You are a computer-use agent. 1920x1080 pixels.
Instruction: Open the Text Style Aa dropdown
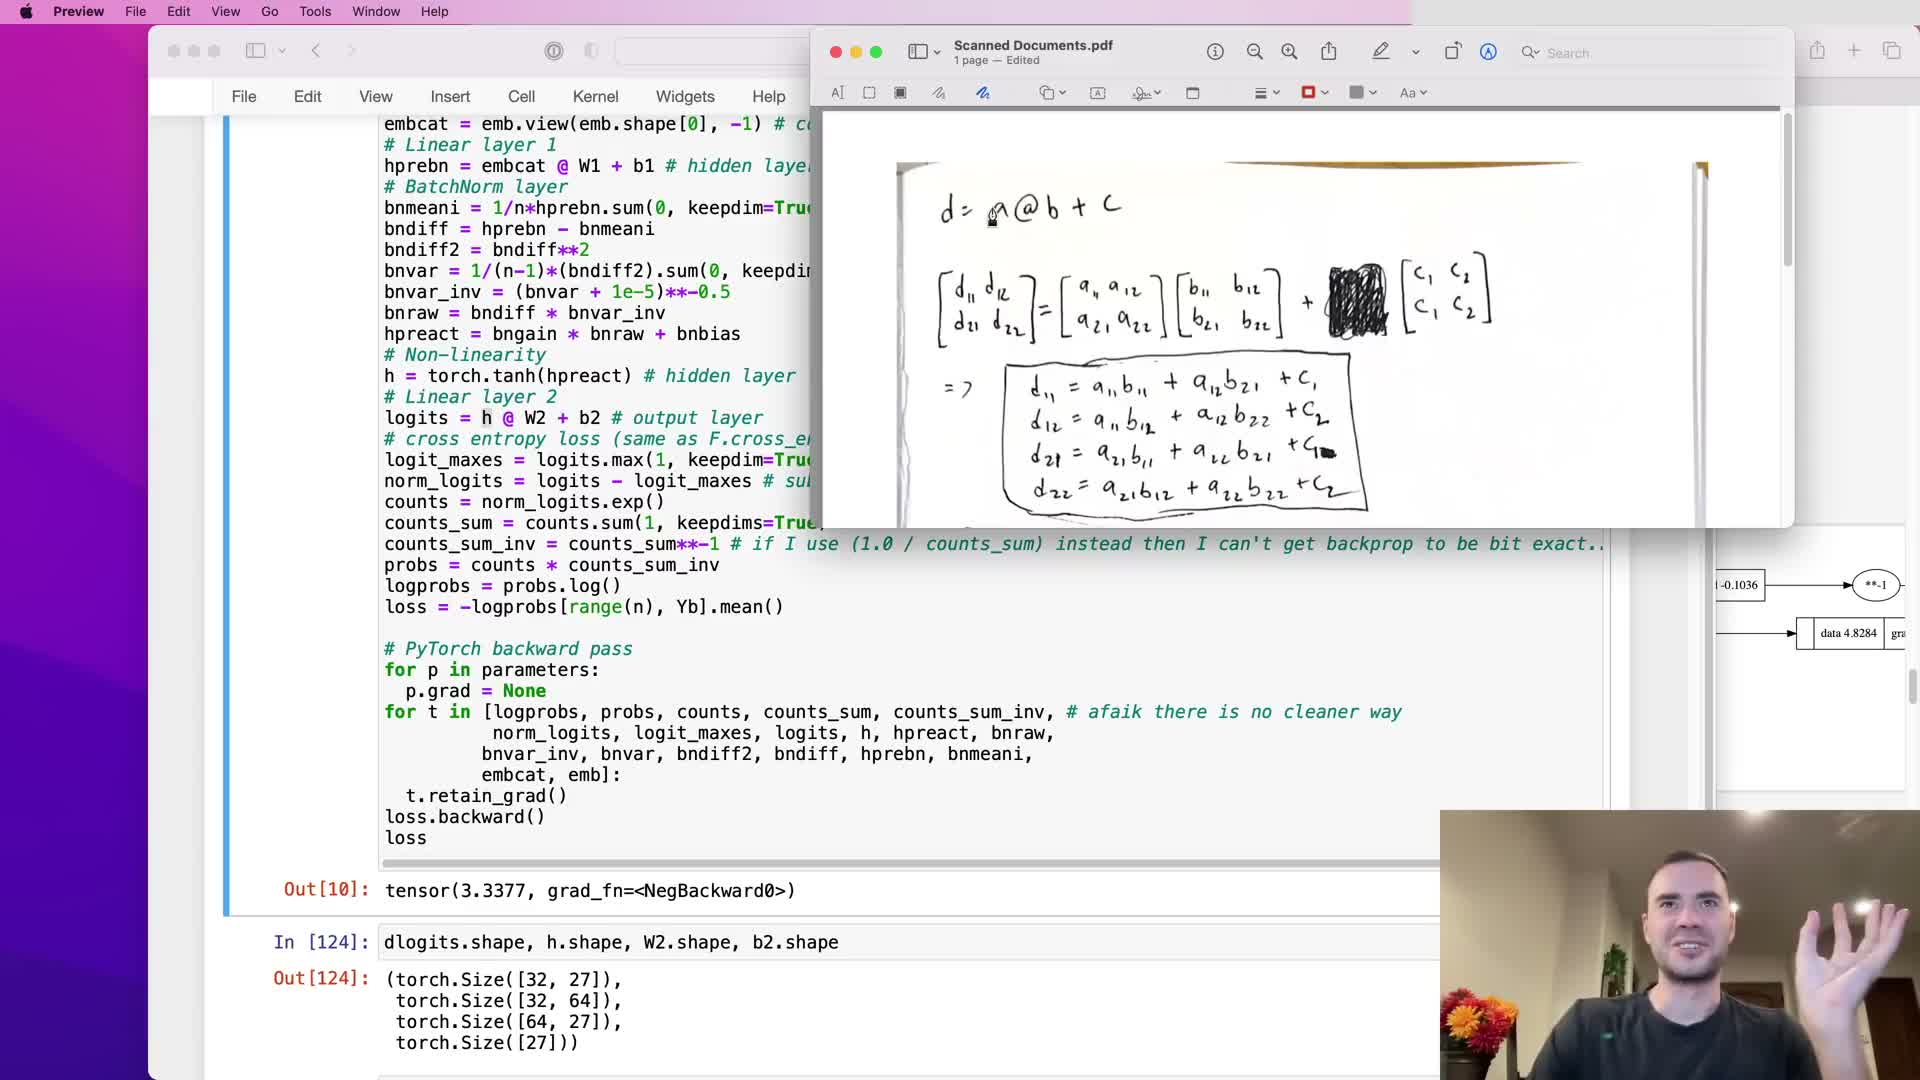(x=1412, y=93)
